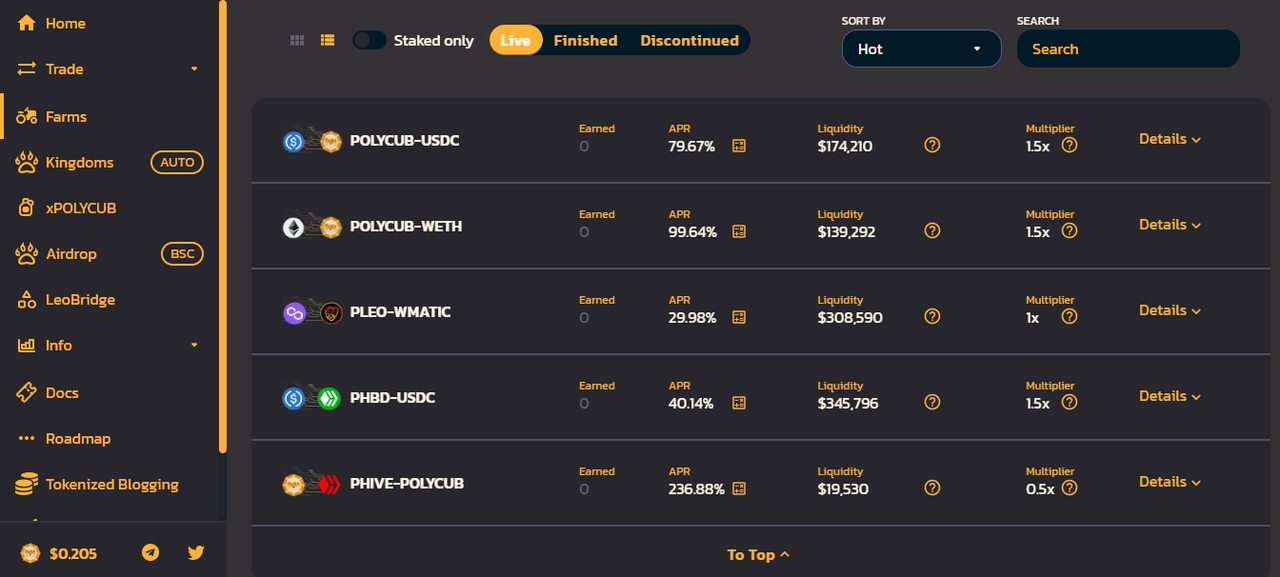Click the BSC badge beside Airdrop

182,254
